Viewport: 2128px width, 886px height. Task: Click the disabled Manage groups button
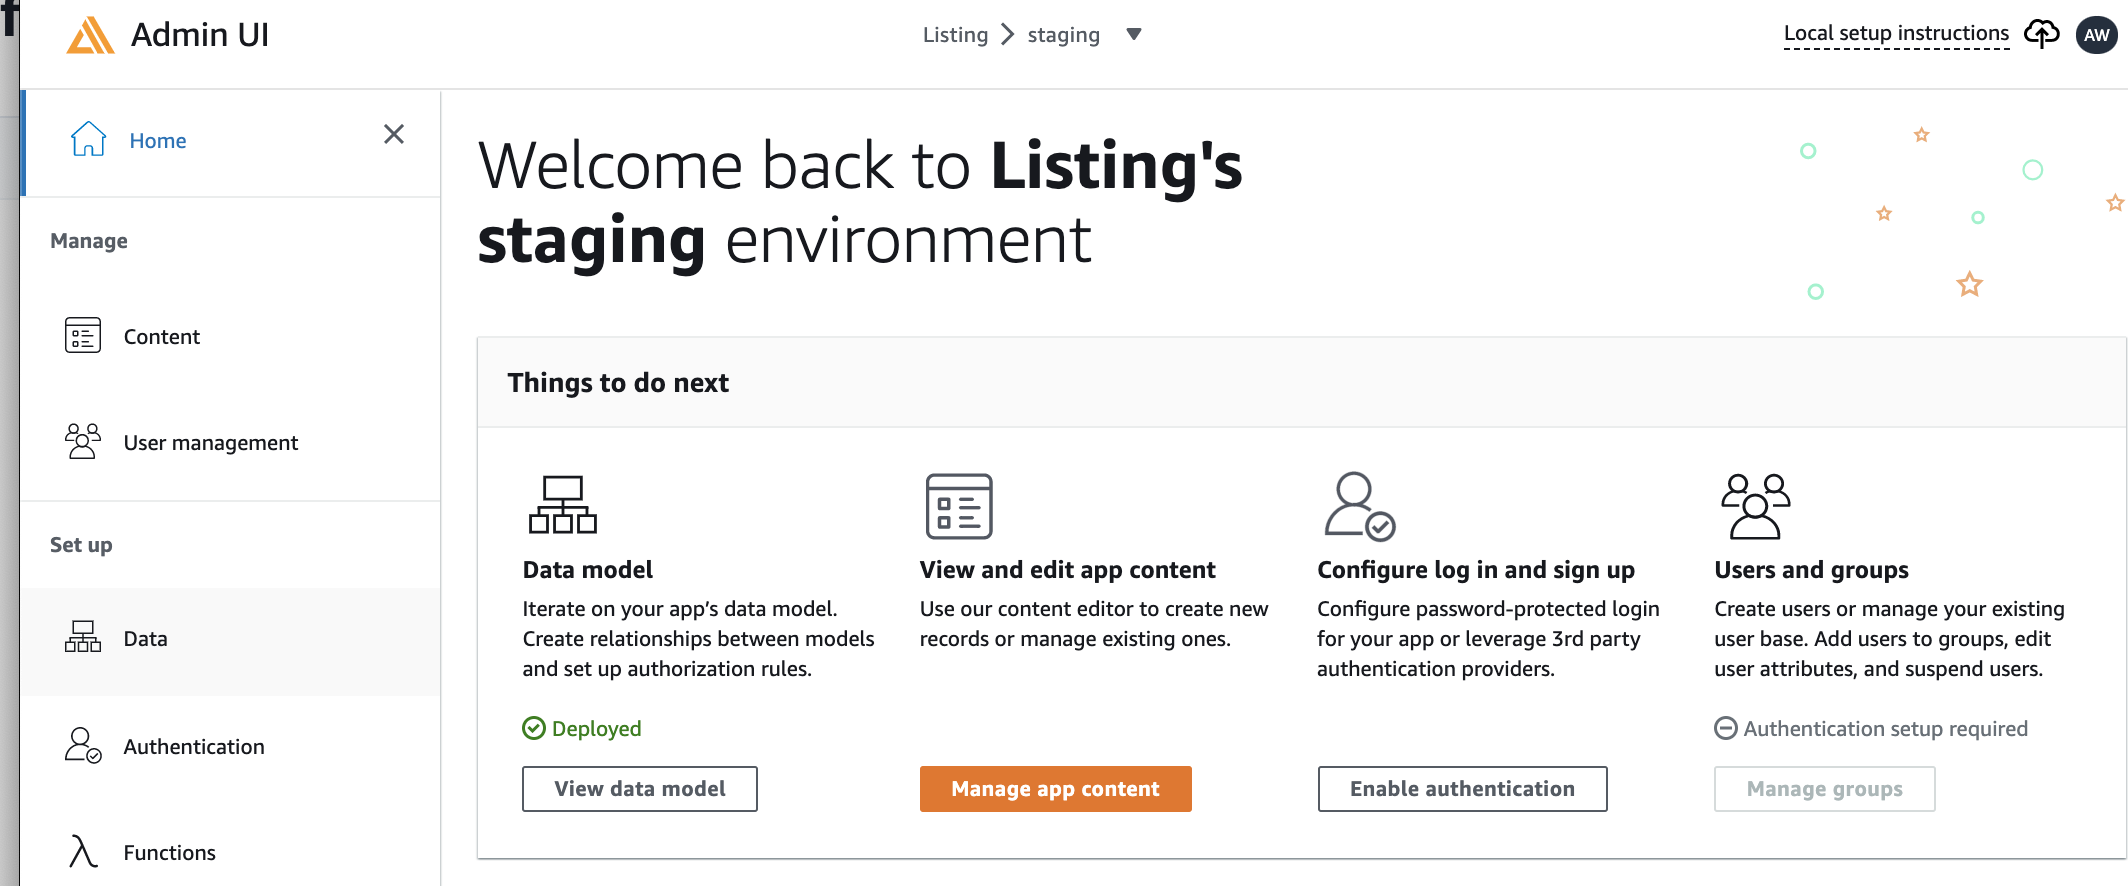1824,788
